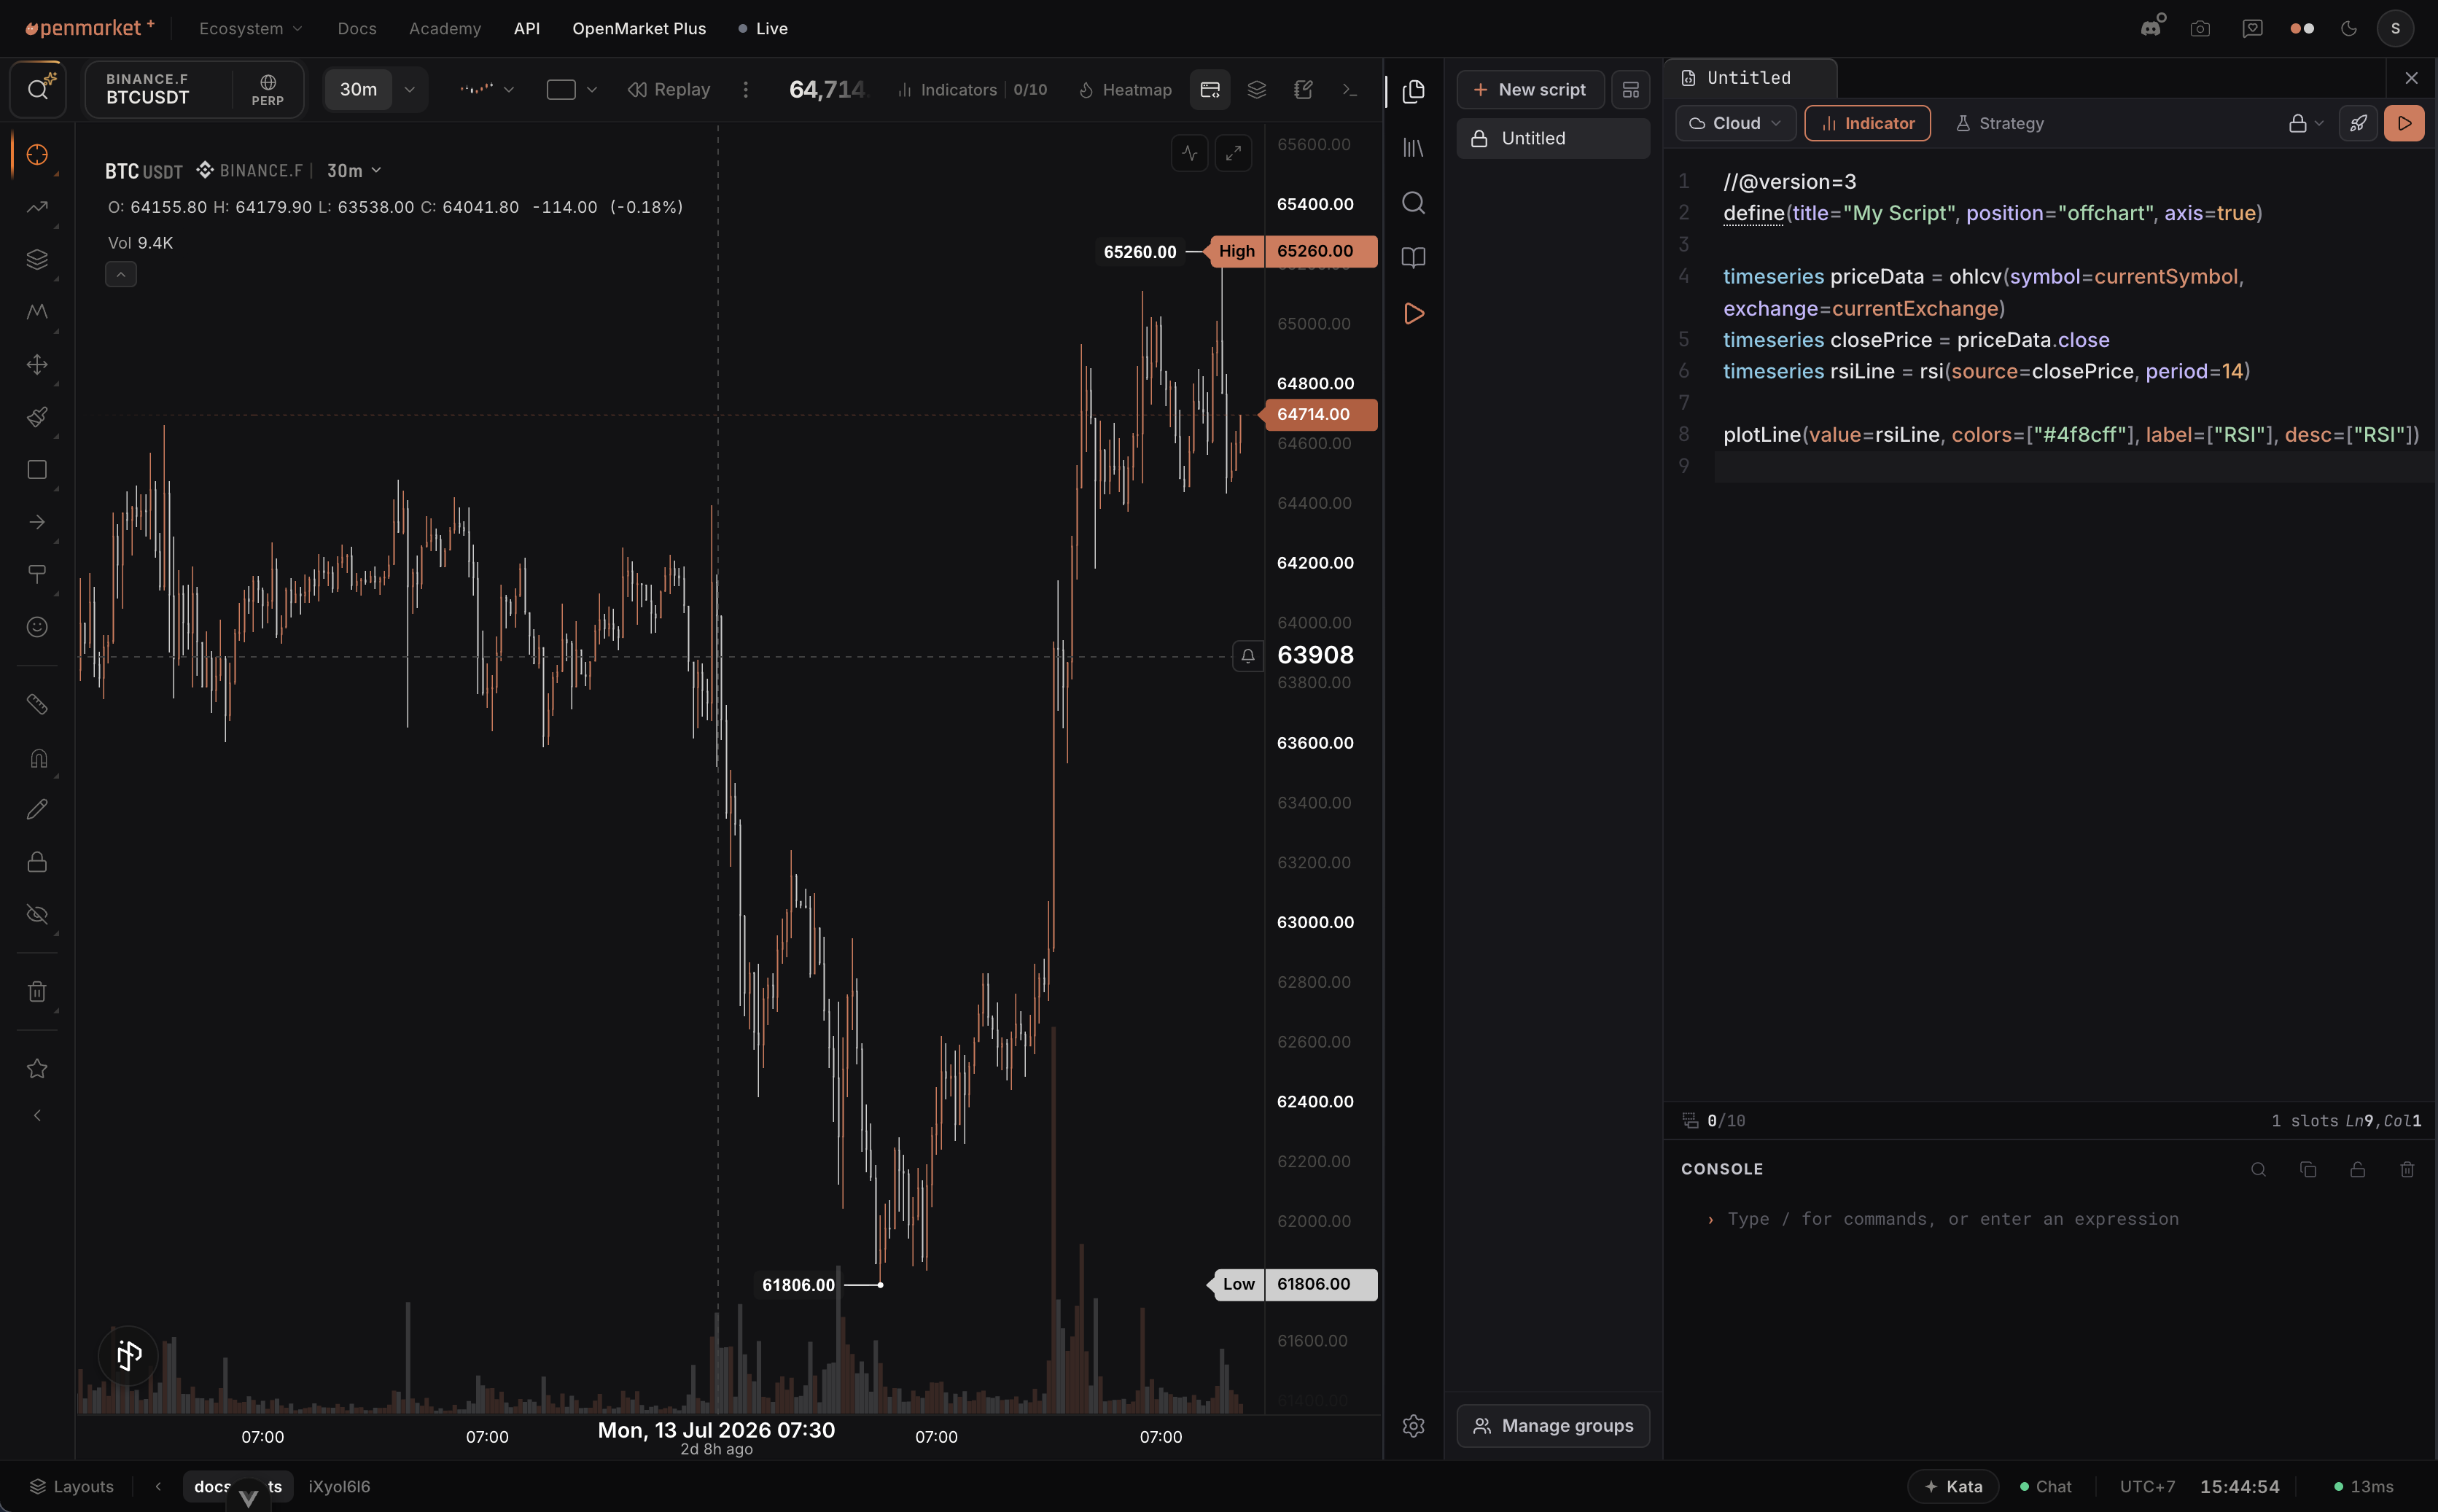2438x1512 pixels.
Task: Select the Indicator script type
Action: coord(1867,123)
